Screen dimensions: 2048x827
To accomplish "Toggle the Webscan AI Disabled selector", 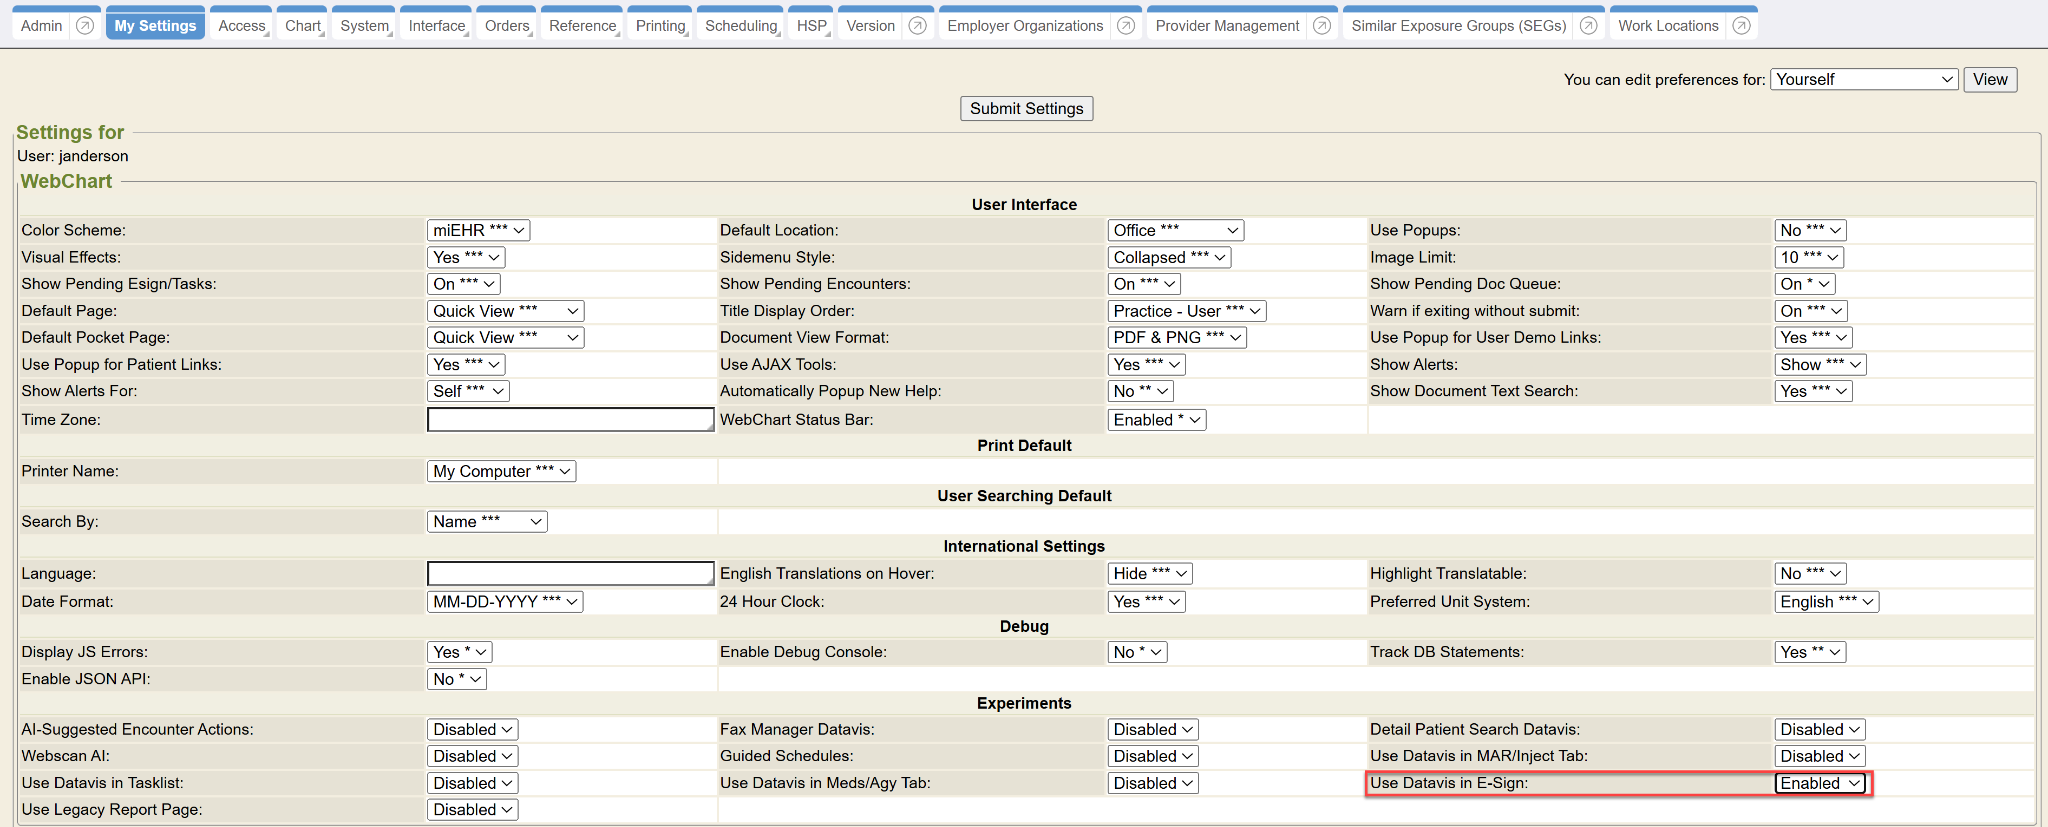I will pyautogui.click(x=472, y=756).
